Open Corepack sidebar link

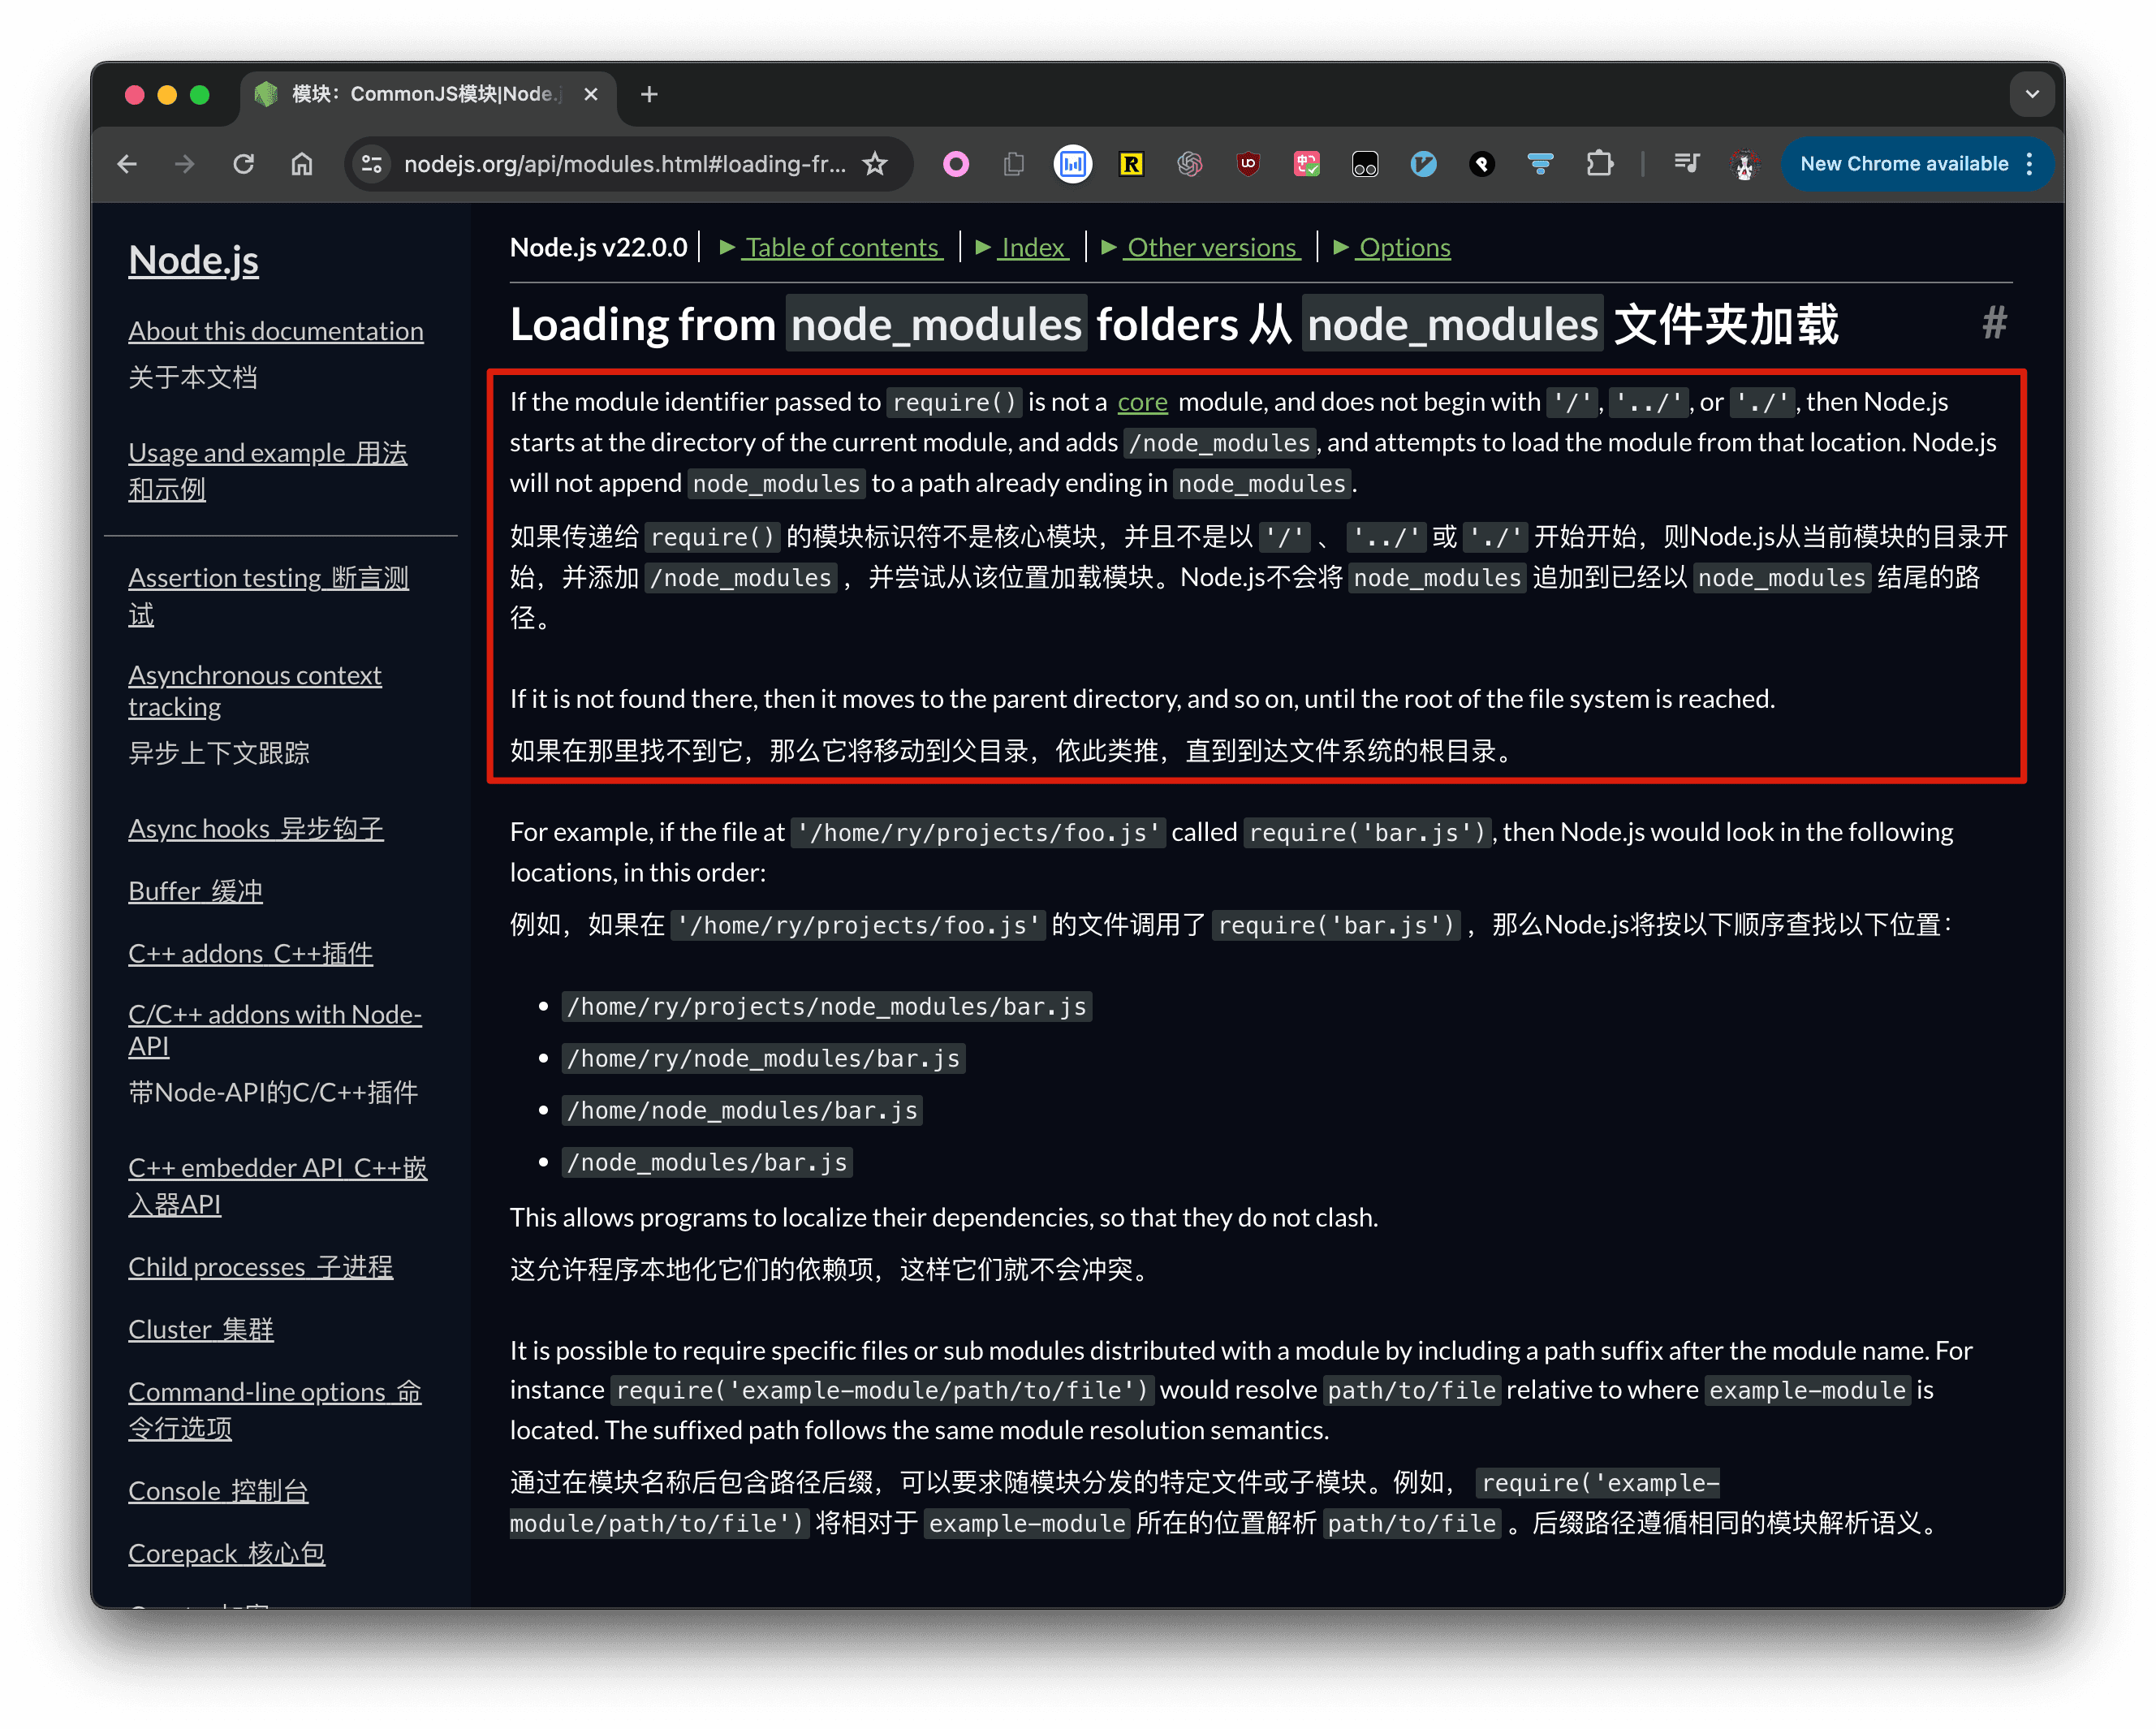point(227,1554)
